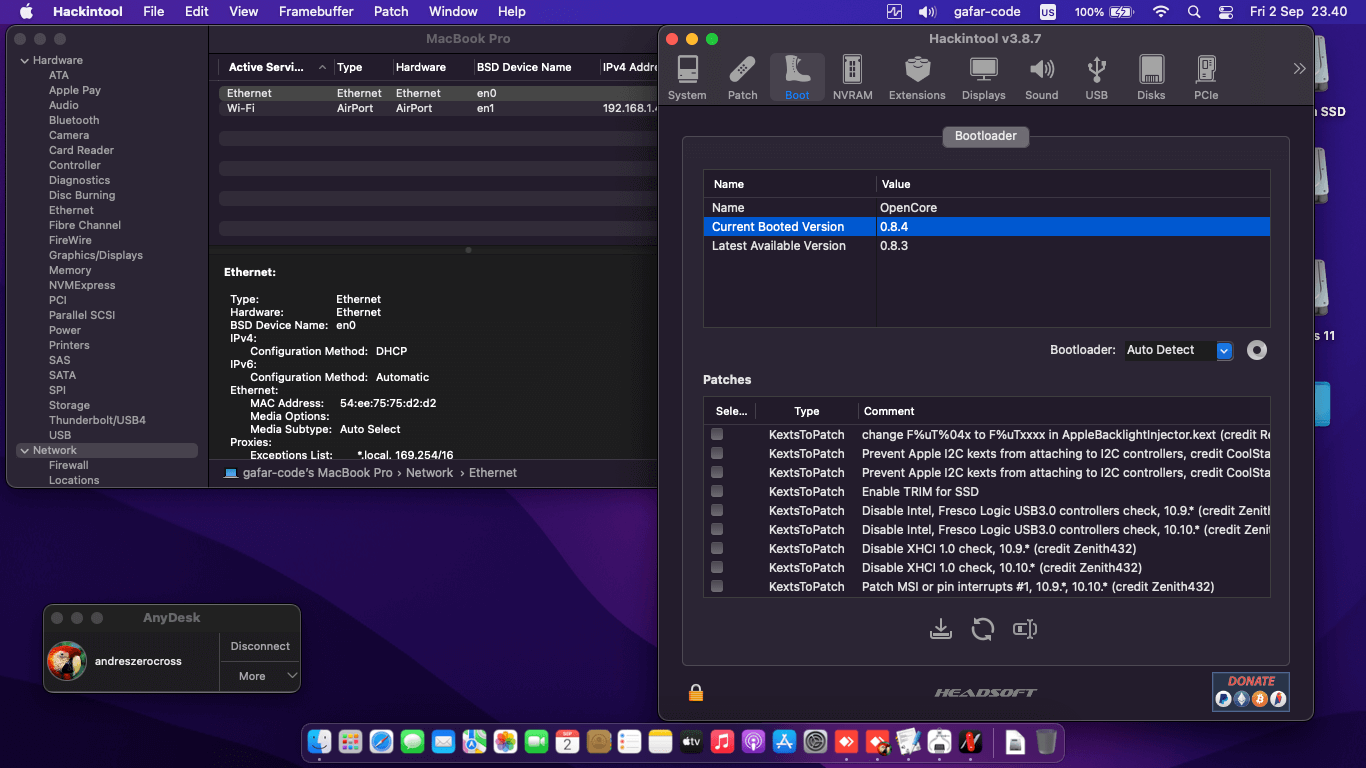This screenshot has height=768, width=1366.
Task: Select Graphics/Displays in sidebar
Action: (96, 255)
